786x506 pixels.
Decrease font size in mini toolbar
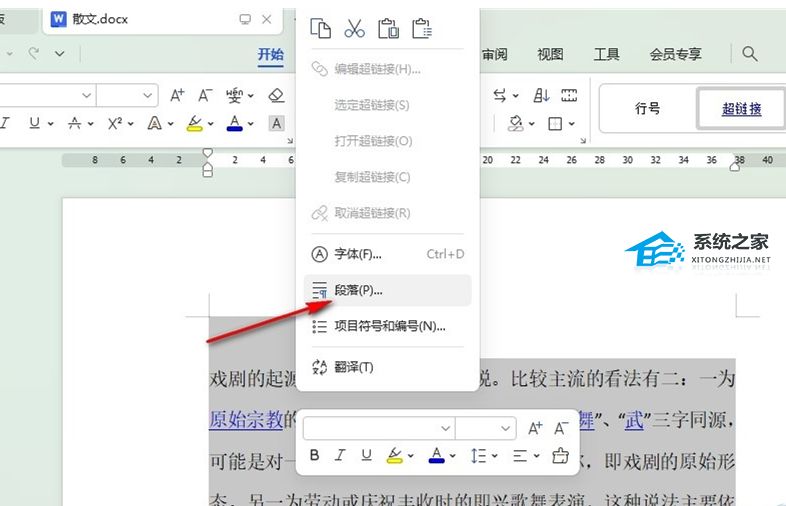click(561, 428)
